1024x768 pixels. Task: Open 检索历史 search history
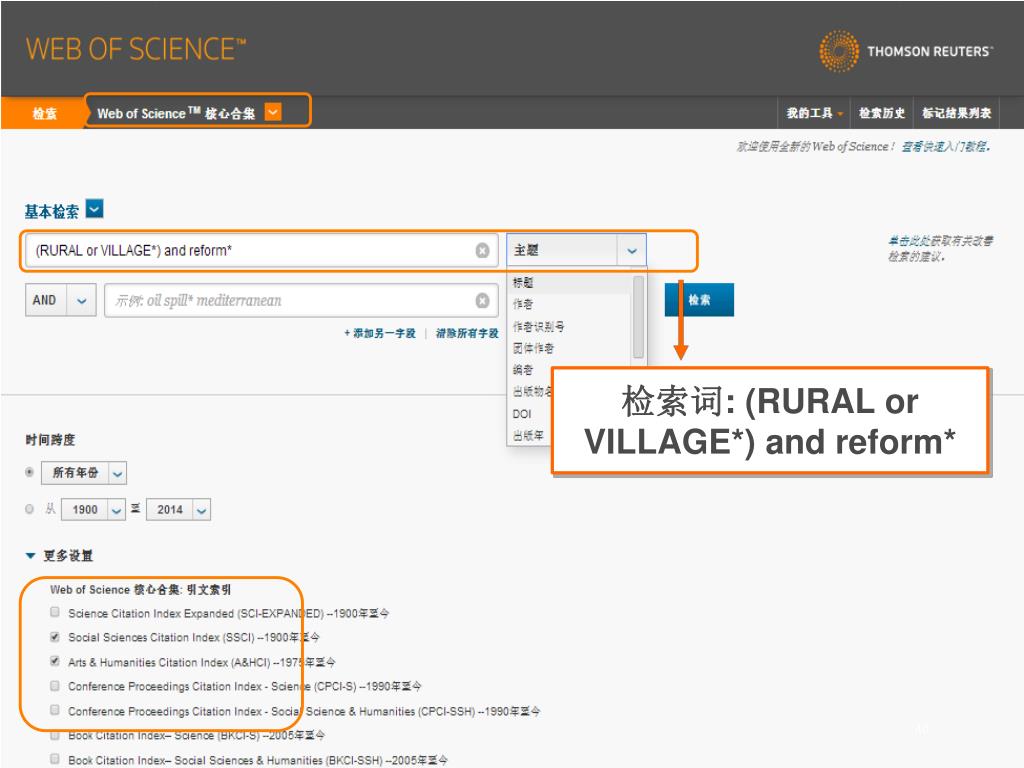tap(882, 113)
